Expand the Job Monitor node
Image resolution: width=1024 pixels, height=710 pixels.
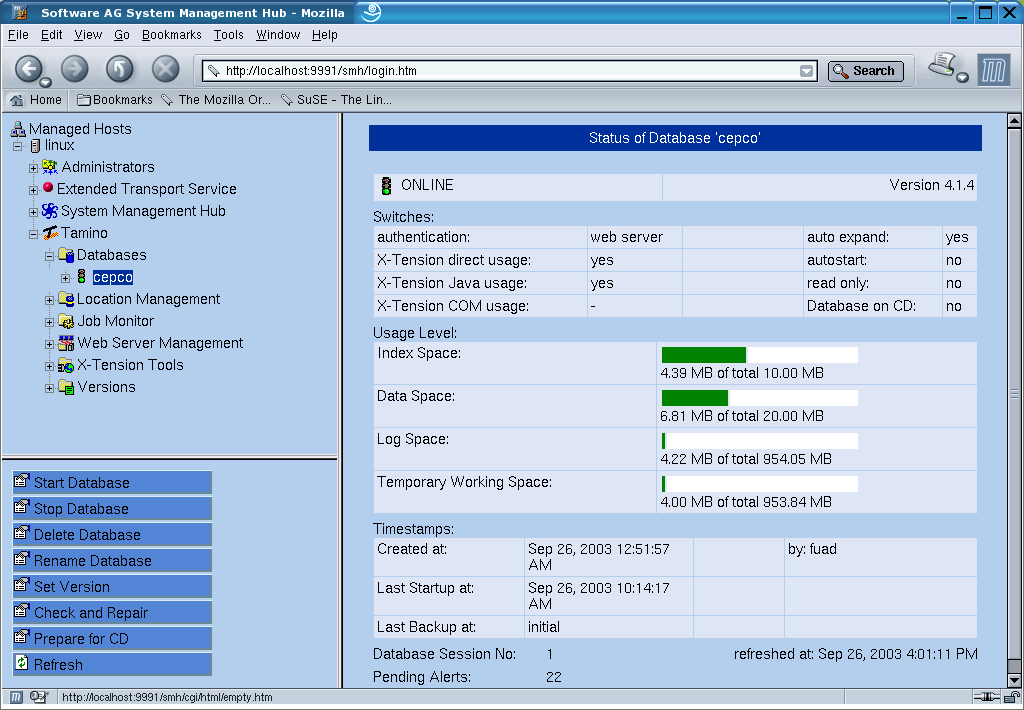49,322
